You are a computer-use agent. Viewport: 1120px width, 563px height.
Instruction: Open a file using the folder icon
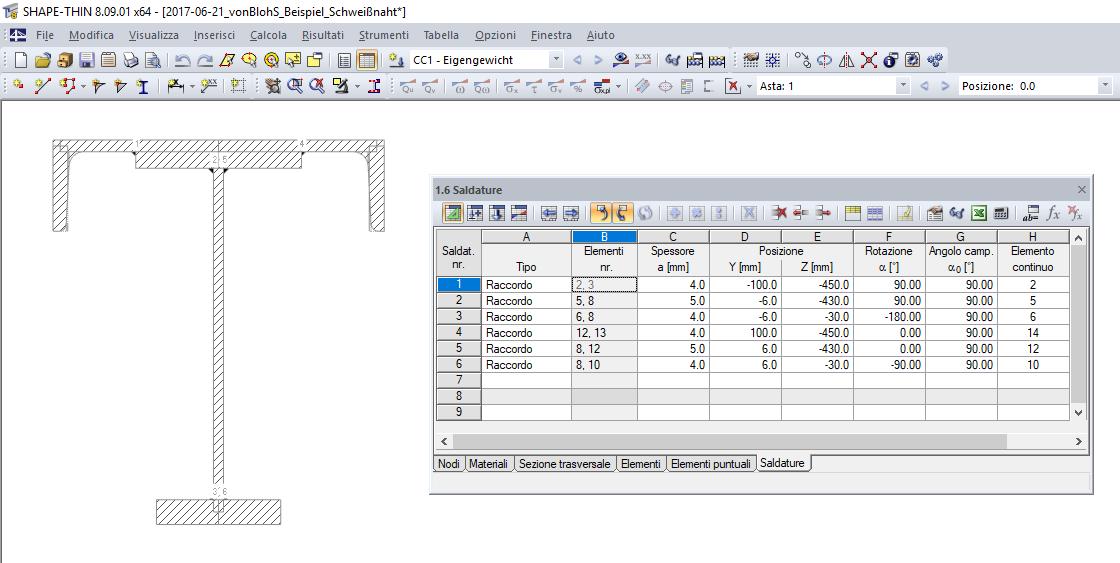(x=43, y=60)
